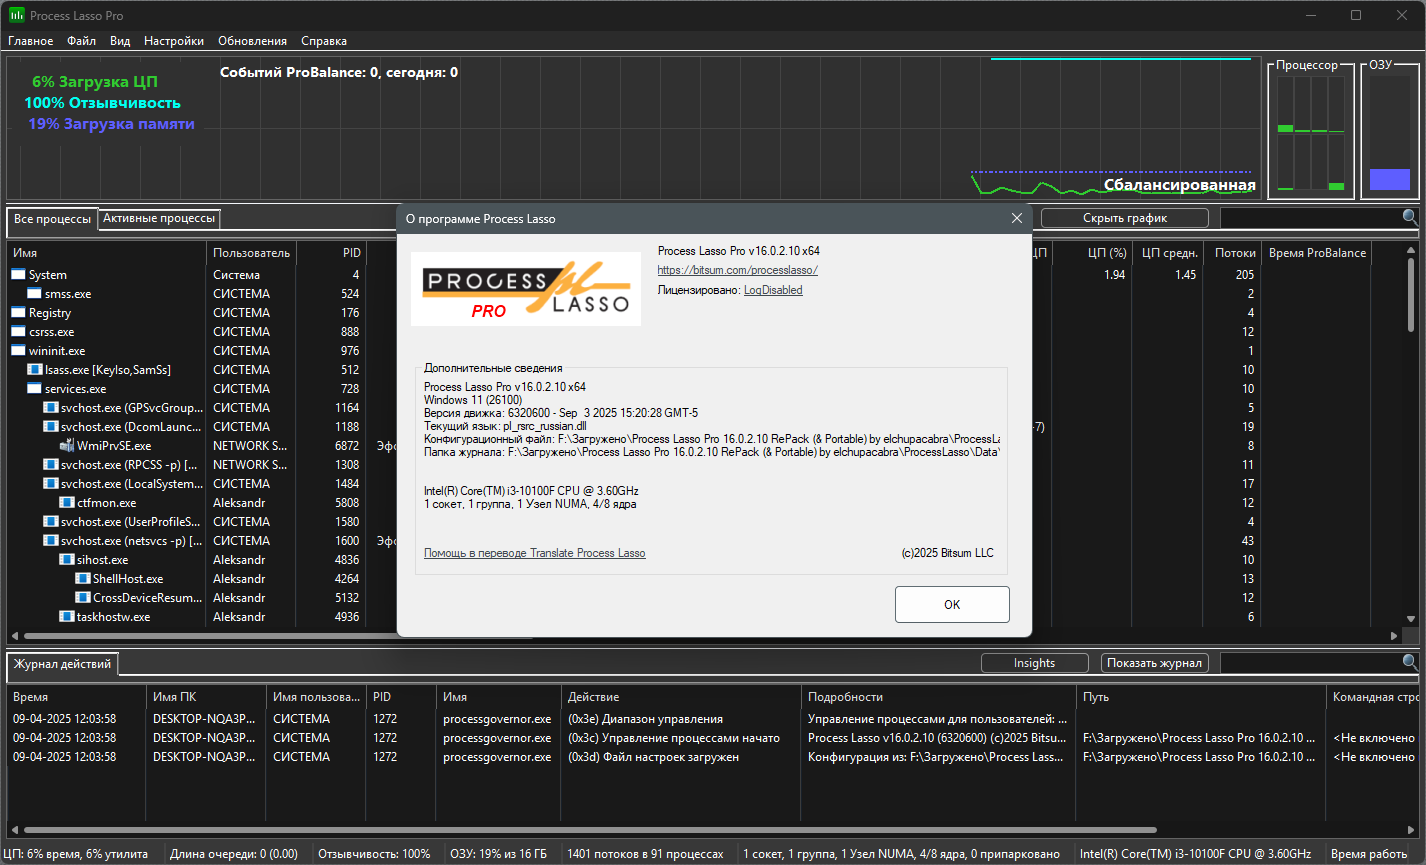Viewport: 1426px width, 865px height.
Task: Click 1401 потоков в 91 процессах status
Action: point(645,854)
